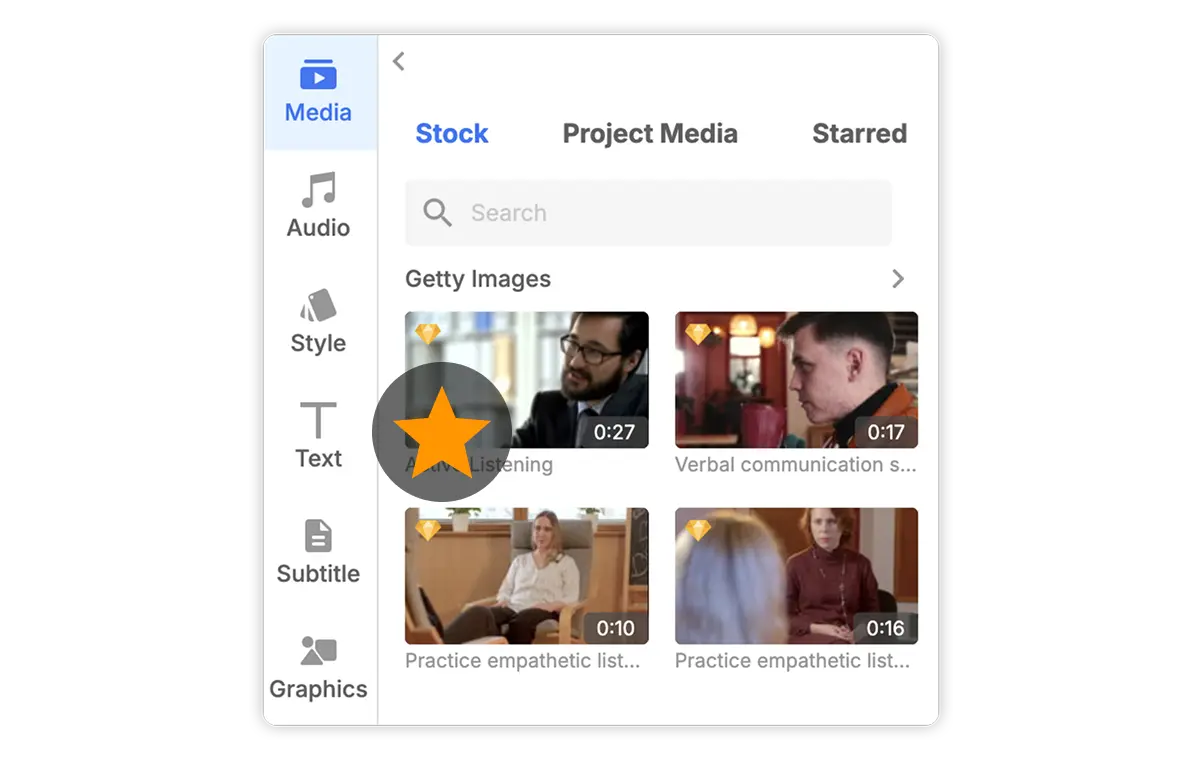Image resolution: width=1200 pixels, height=760 pixels.
Task: Click the back chevron above the tabs
Action: [x=398, y=61]
